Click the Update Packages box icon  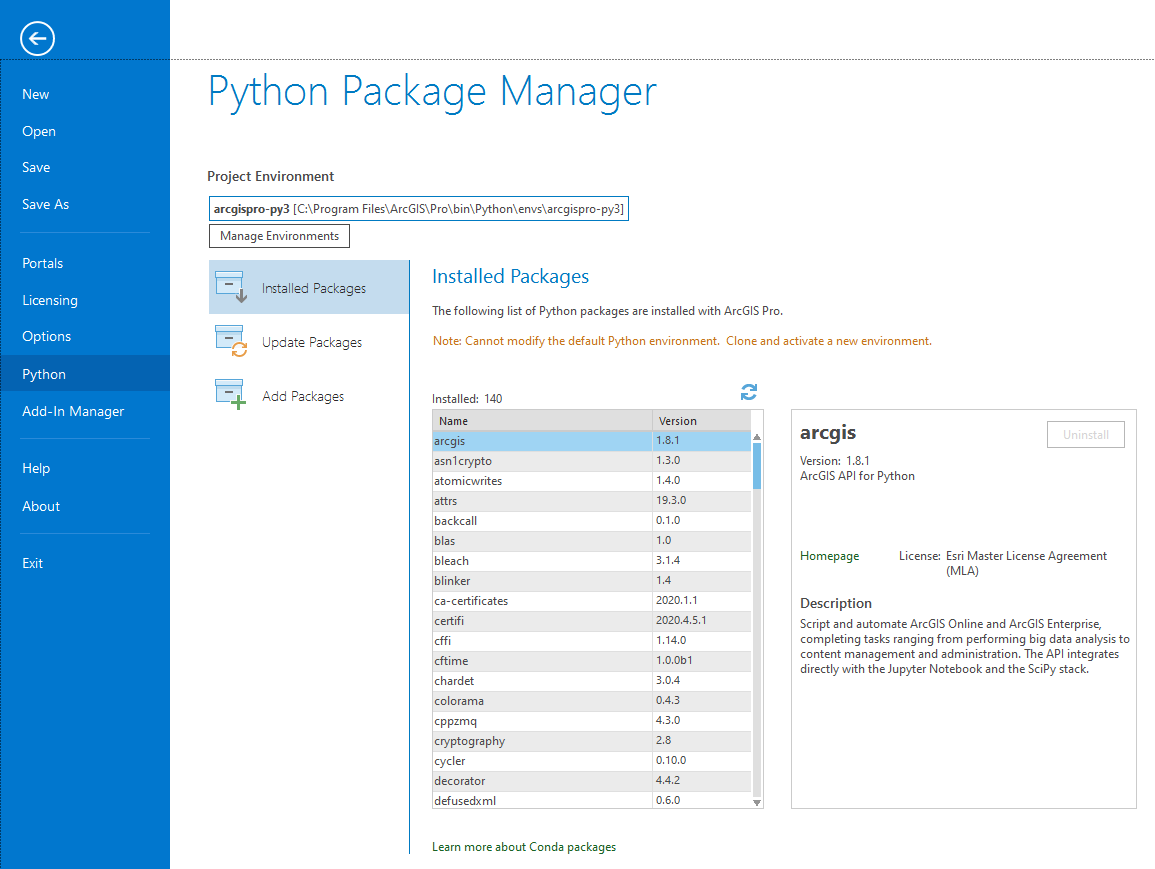231,341
